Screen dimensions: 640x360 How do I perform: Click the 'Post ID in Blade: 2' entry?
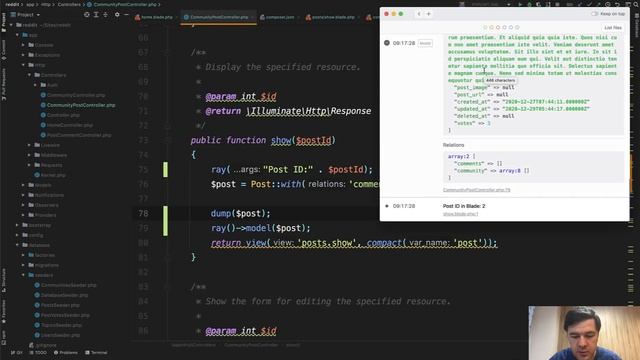(464, 206)
